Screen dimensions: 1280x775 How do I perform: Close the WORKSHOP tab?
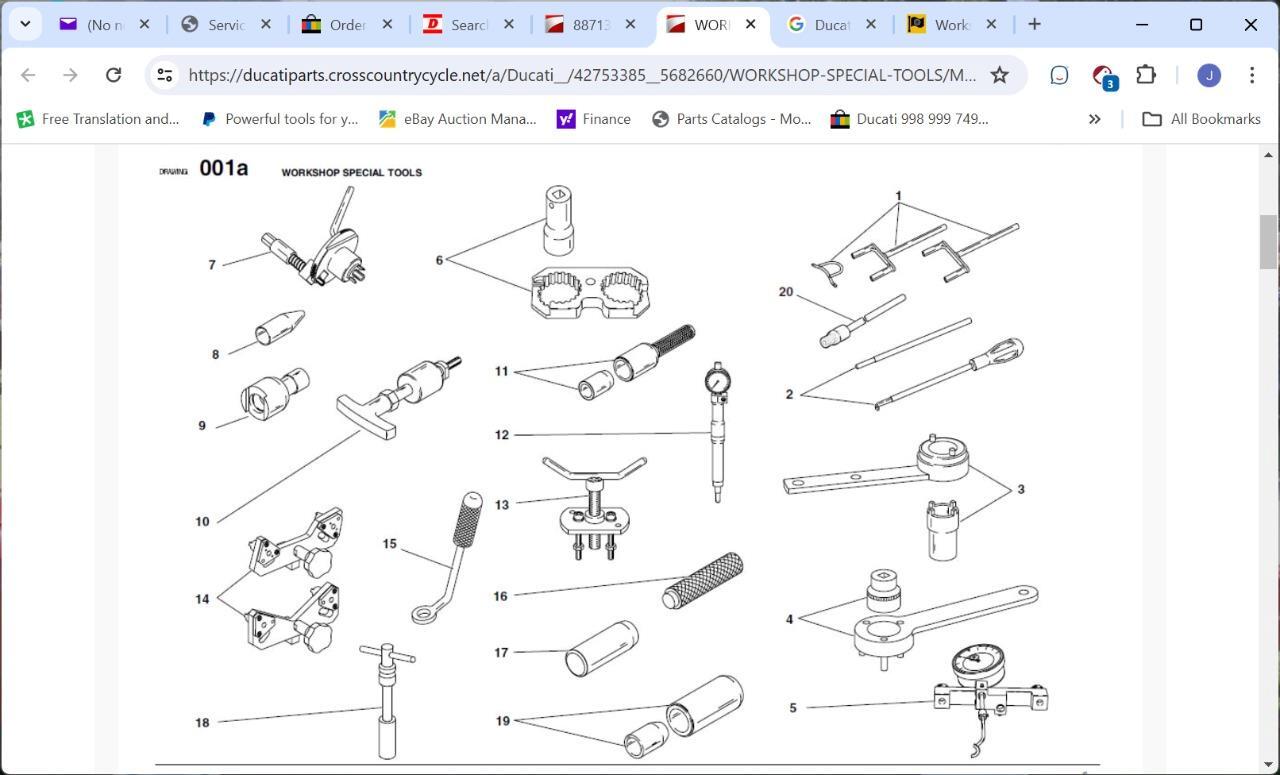pos(751,24)
